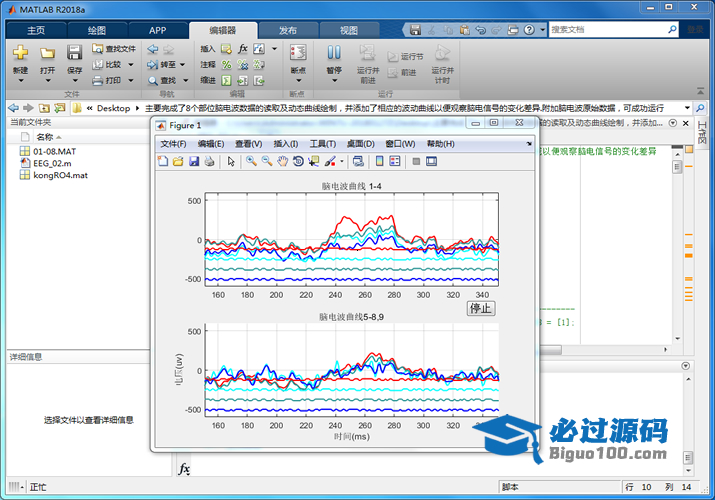Click the 比较 (Compare) button
715x500 pixels.
[108, 65]
